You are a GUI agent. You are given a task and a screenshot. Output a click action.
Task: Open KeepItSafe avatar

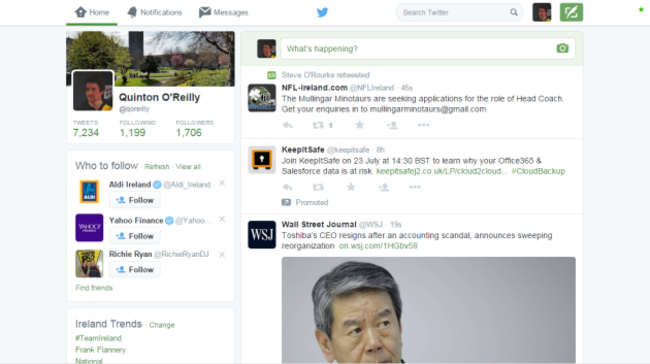point(262,159)
